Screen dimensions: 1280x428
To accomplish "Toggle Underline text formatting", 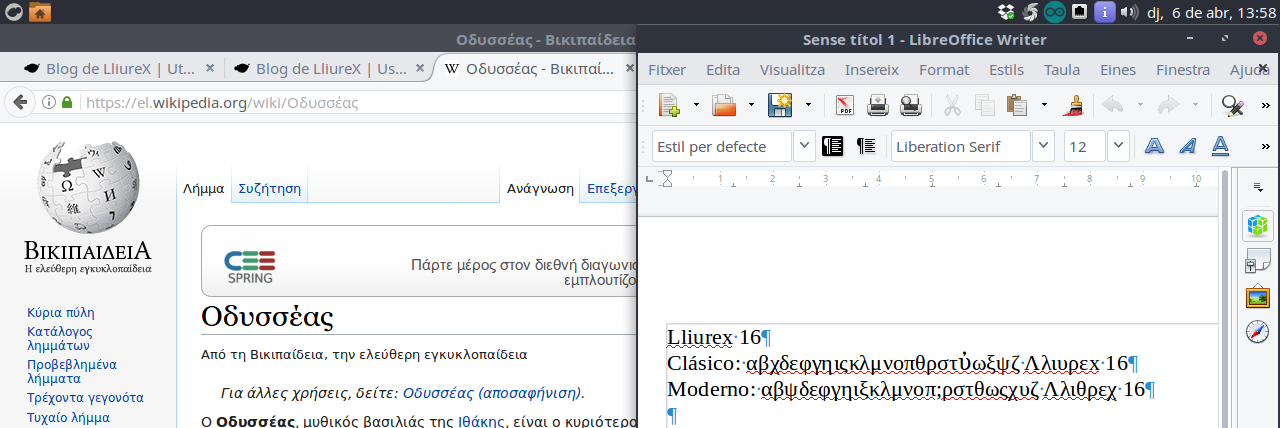I will [1220, 146].
